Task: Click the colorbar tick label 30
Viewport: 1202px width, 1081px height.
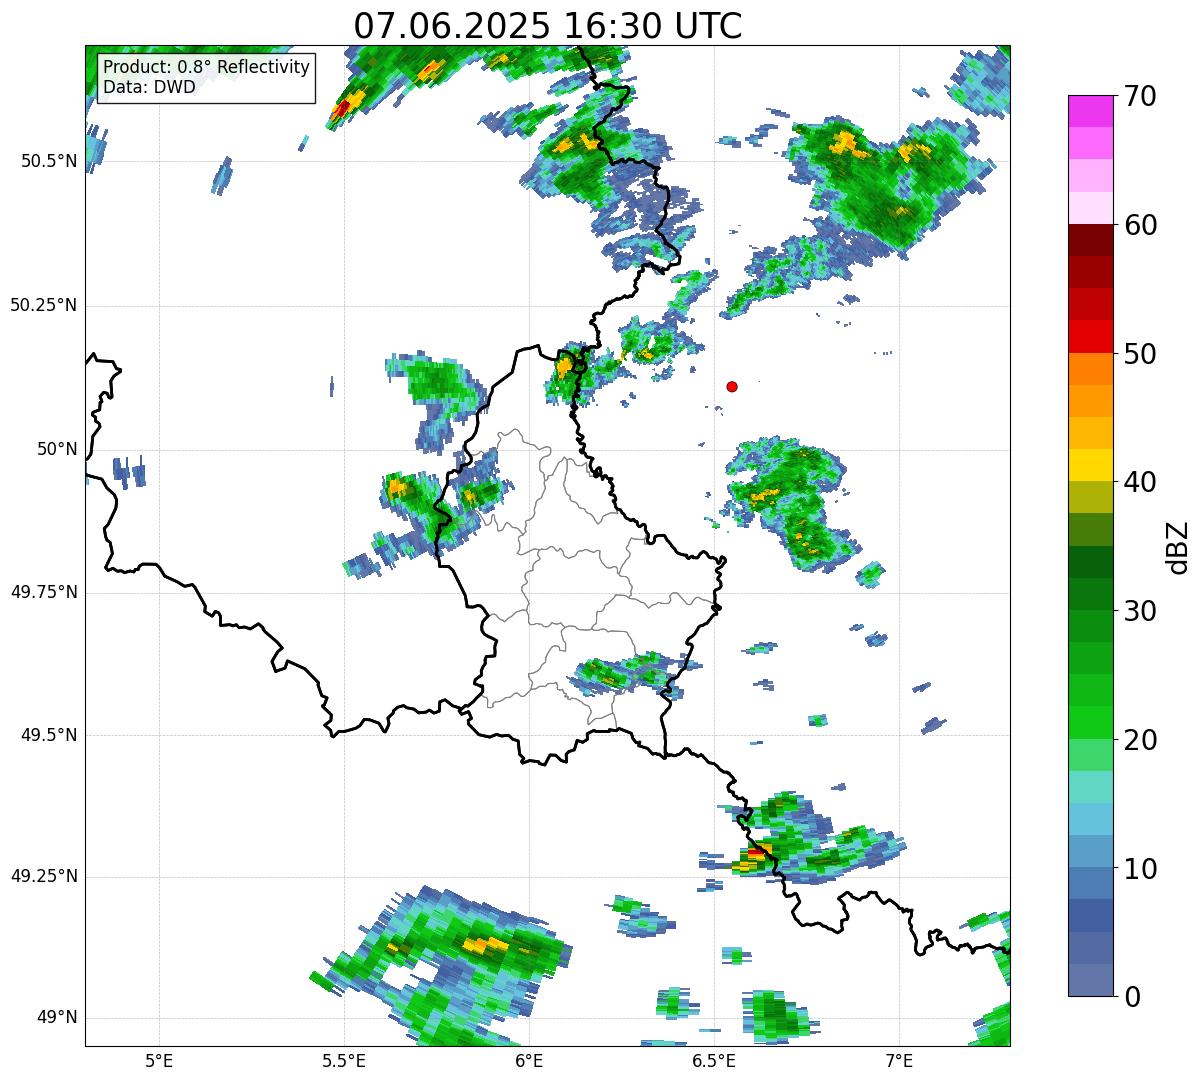Action: [x=1139, y=611]
